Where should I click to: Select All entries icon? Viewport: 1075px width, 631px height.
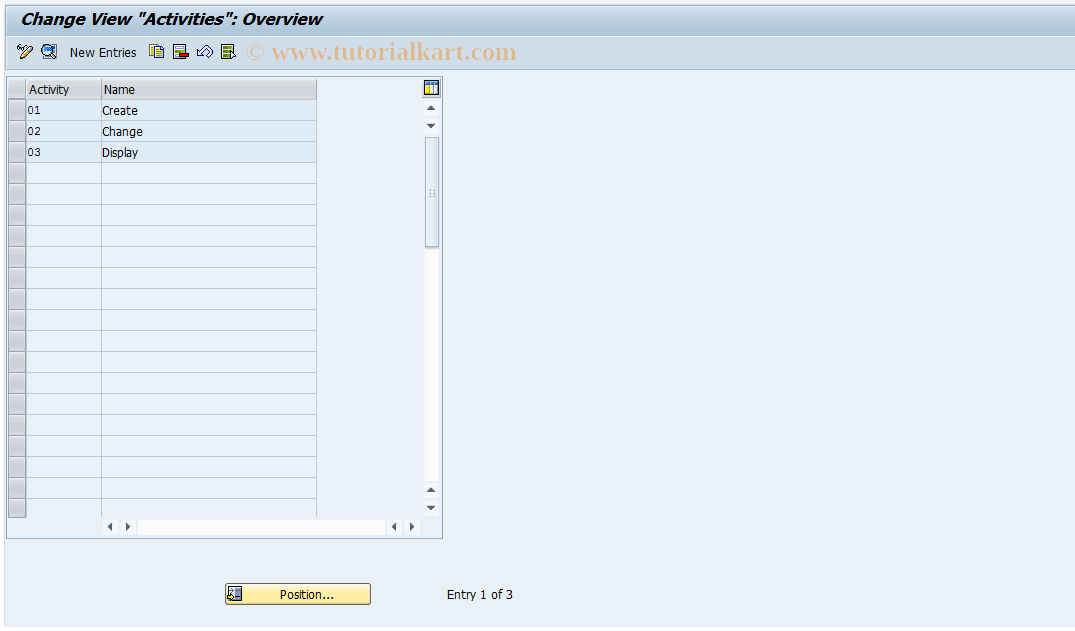(x=228, y=51)
